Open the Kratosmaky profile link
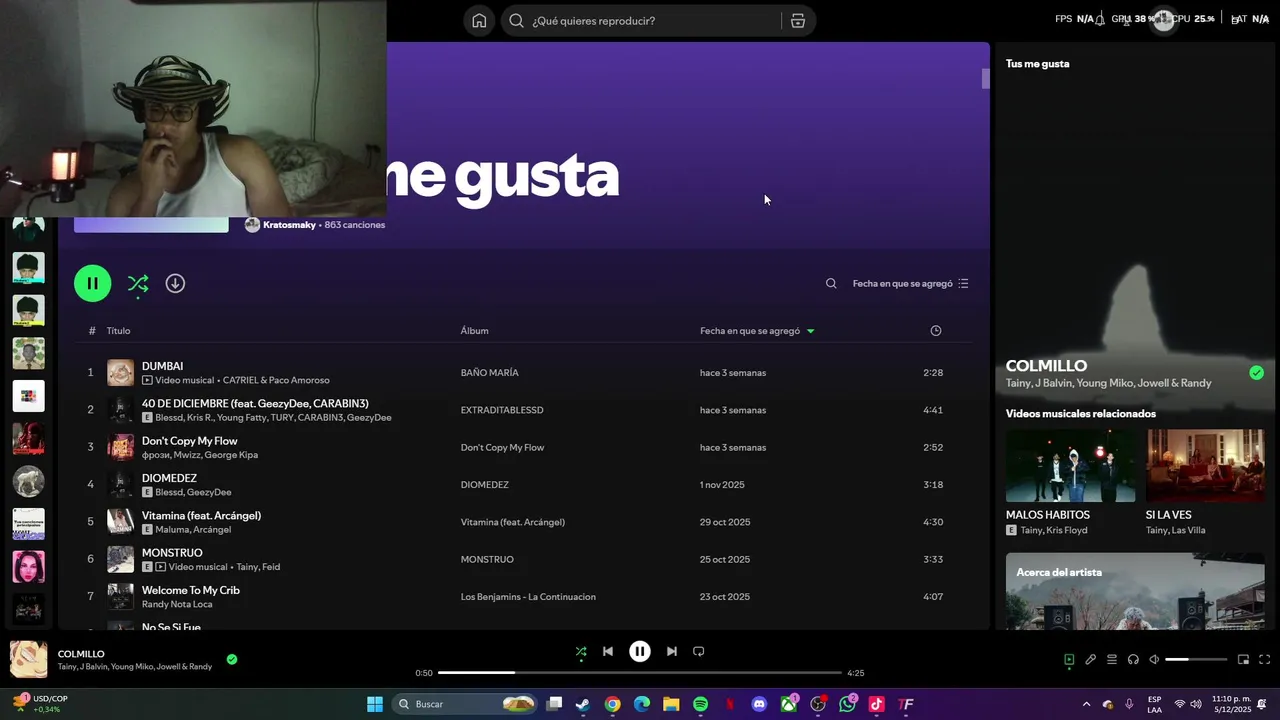1280x720 pixels. [x=289, y=225]
